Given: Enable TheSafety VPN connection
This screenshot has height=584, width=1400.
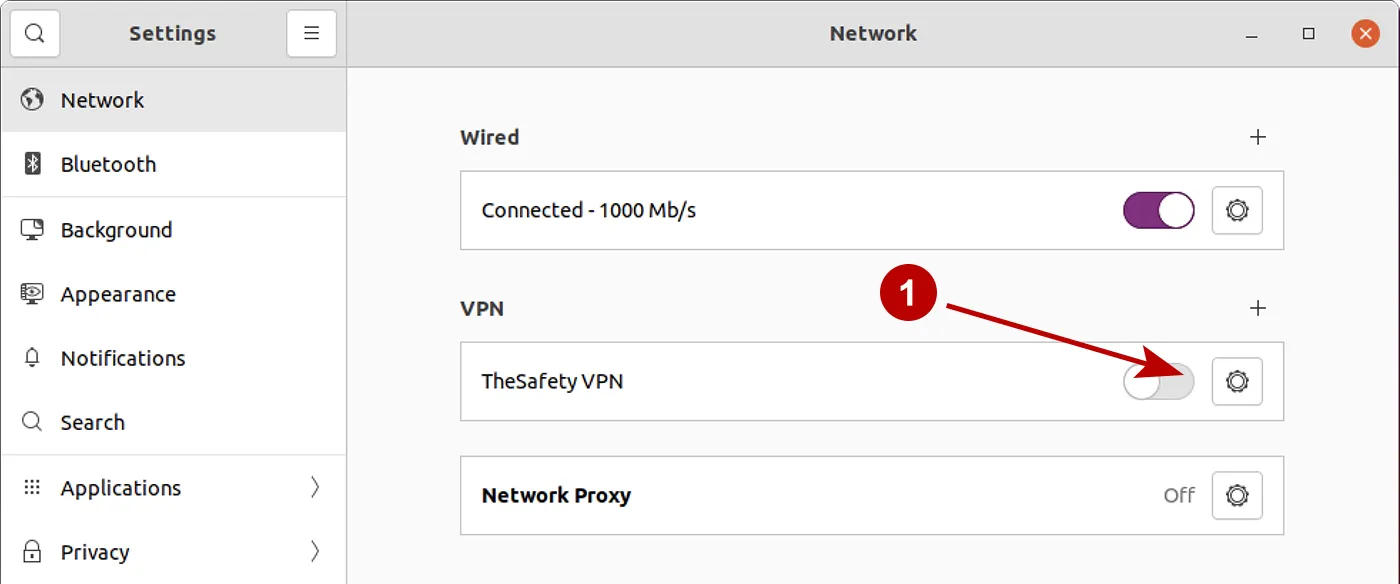Looking at the screenshot, I should (x=1158, y=381).
